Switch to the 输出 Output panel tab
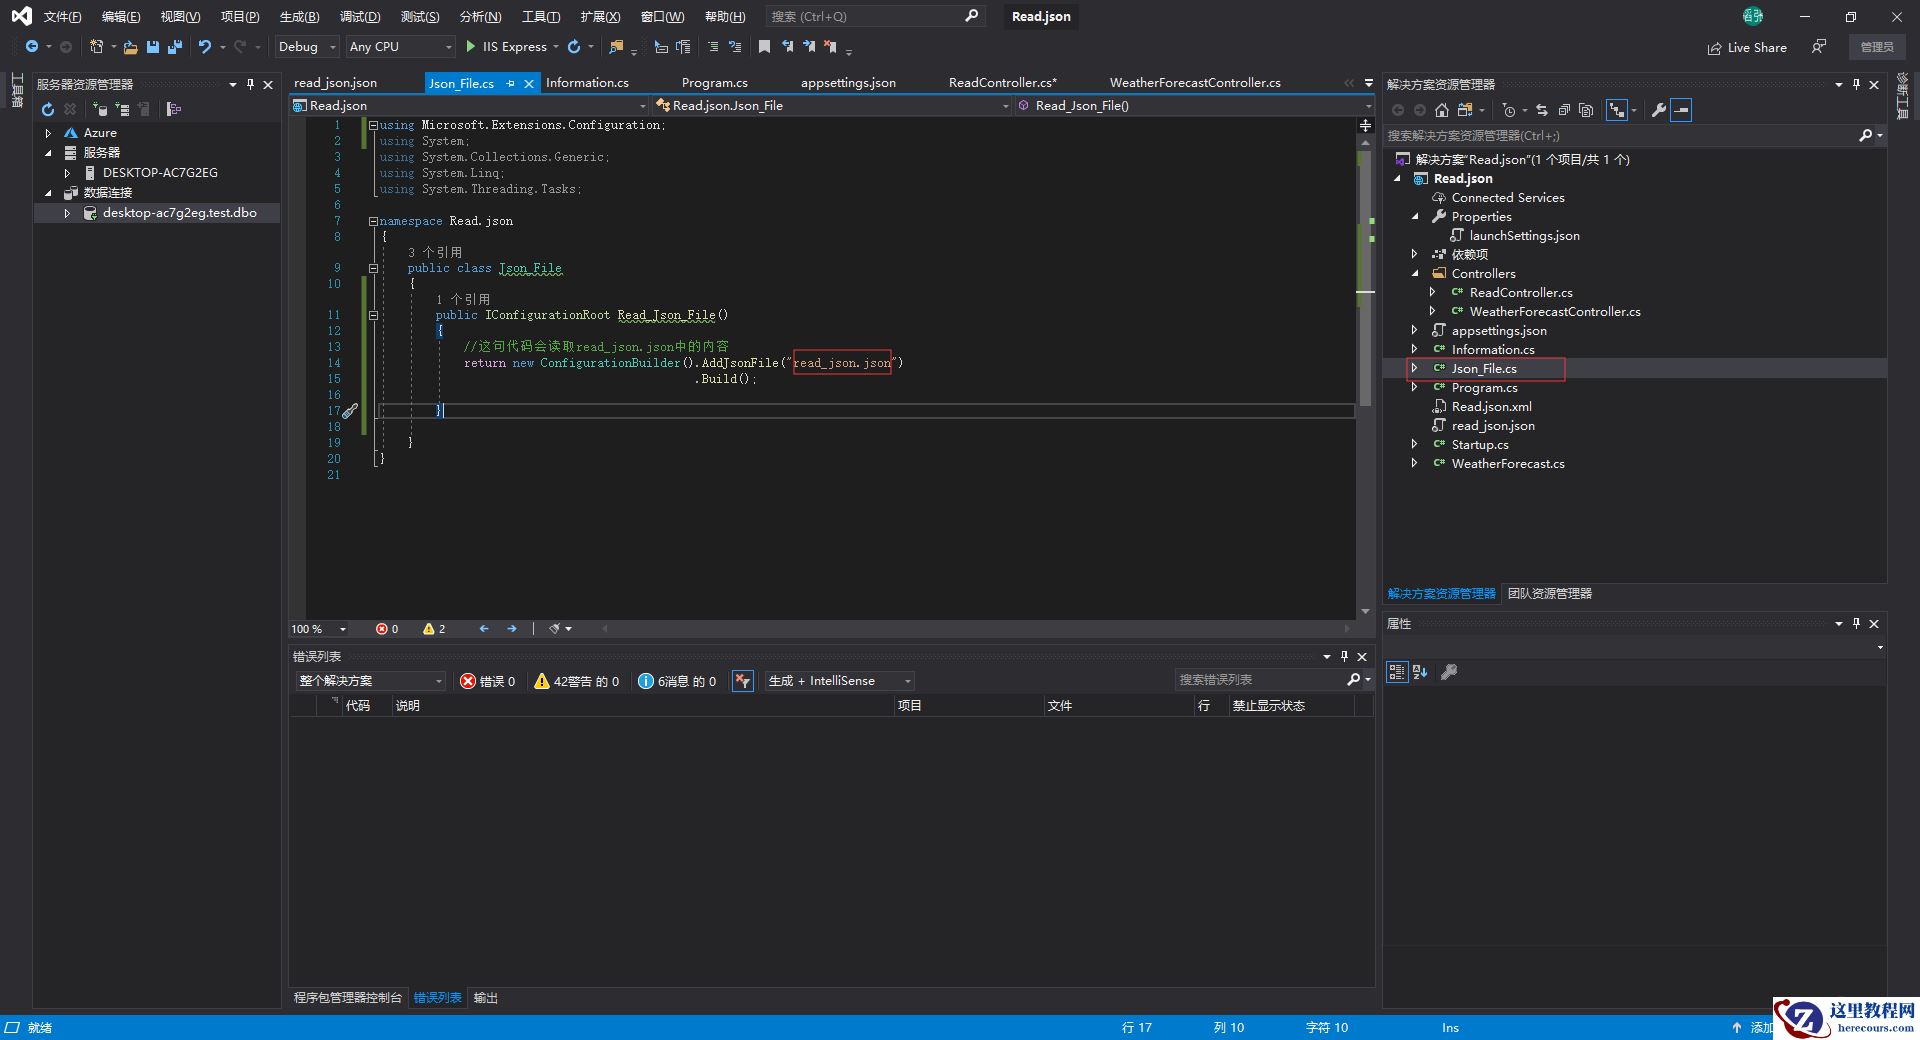This screenshot has width=1920, height=1040. tap(485, 998)
